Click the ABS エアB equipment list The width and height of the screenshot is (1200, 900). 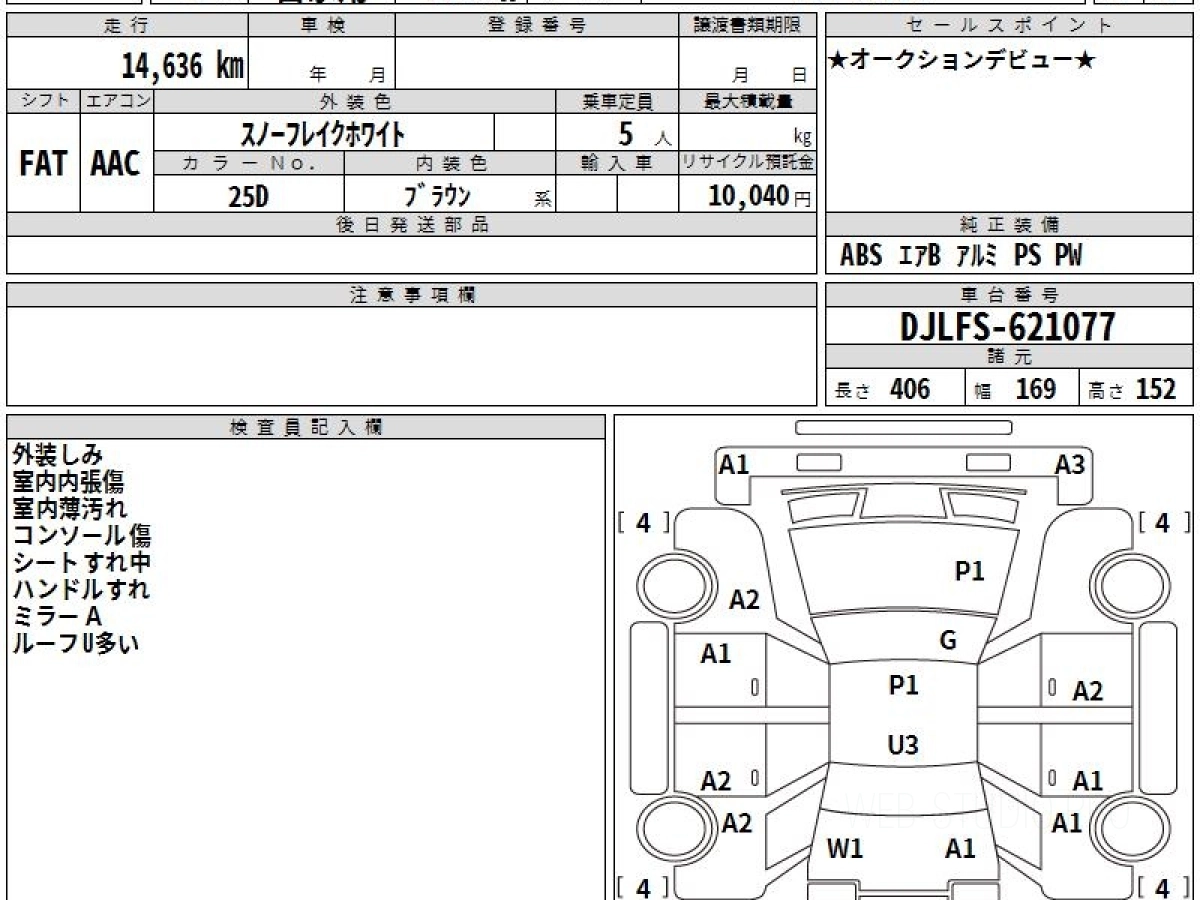(961, 256)
